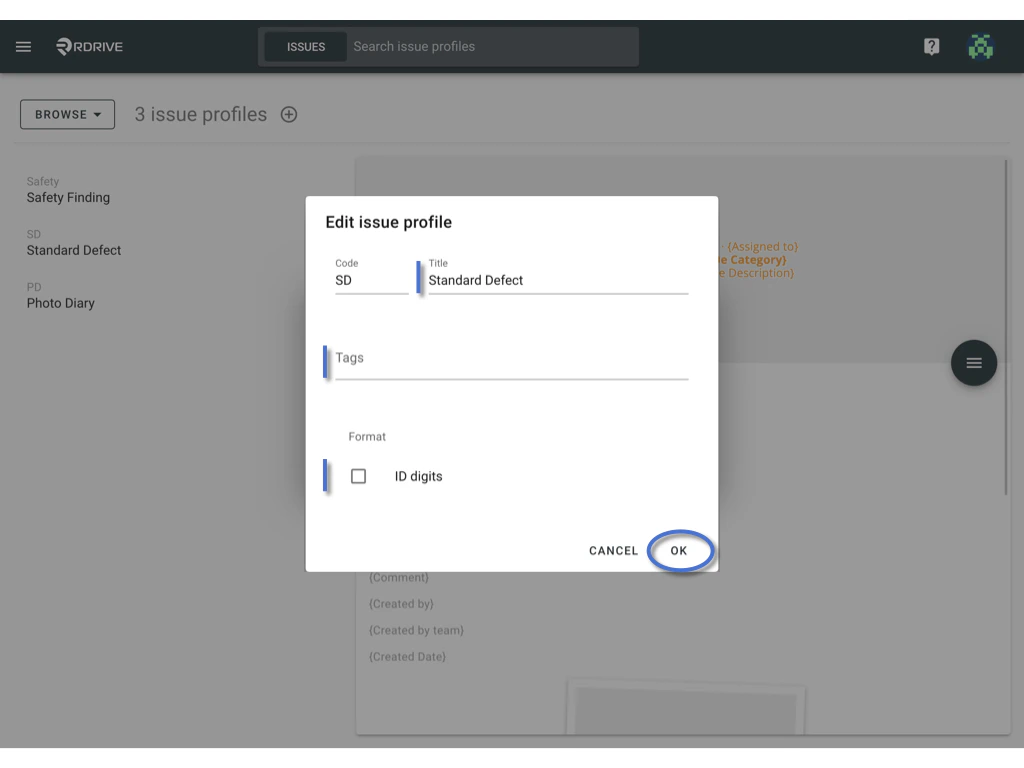The height and width of the screenshot is (768, 1024).
Task: Click the 3 issue profiles heading
Action: [200, 114]
